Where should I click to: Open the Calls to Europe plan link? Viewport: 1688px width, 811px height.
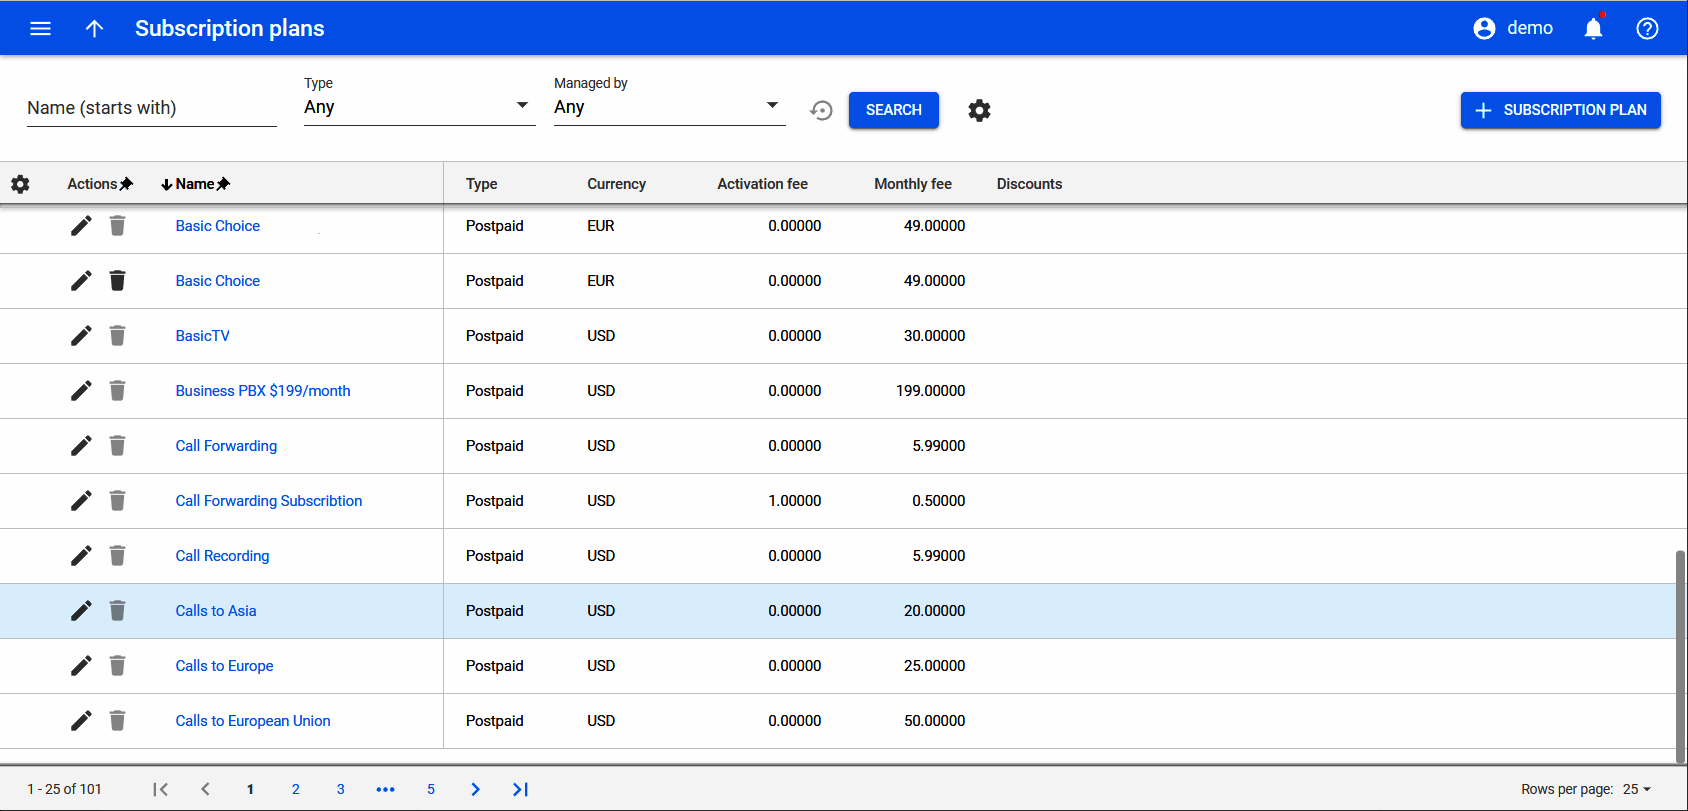pos(224,666)
